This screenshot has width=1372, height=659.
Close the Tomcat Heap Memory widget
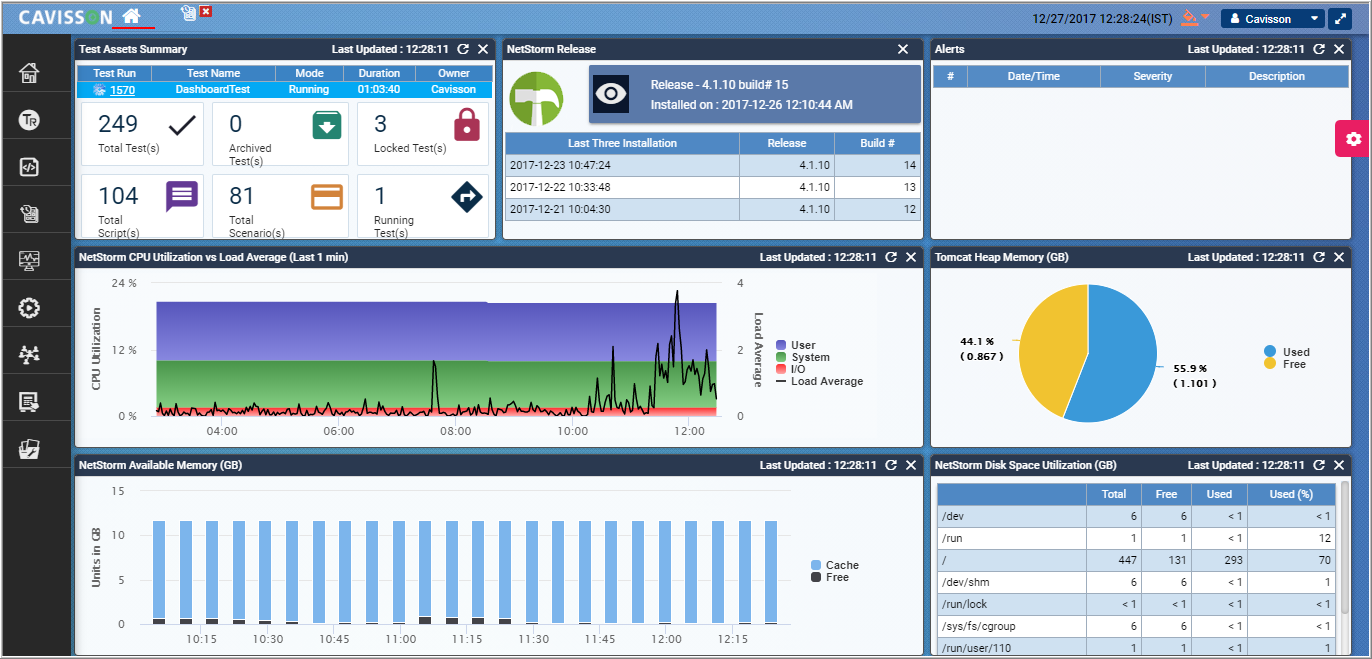(x=1339, y=257)
